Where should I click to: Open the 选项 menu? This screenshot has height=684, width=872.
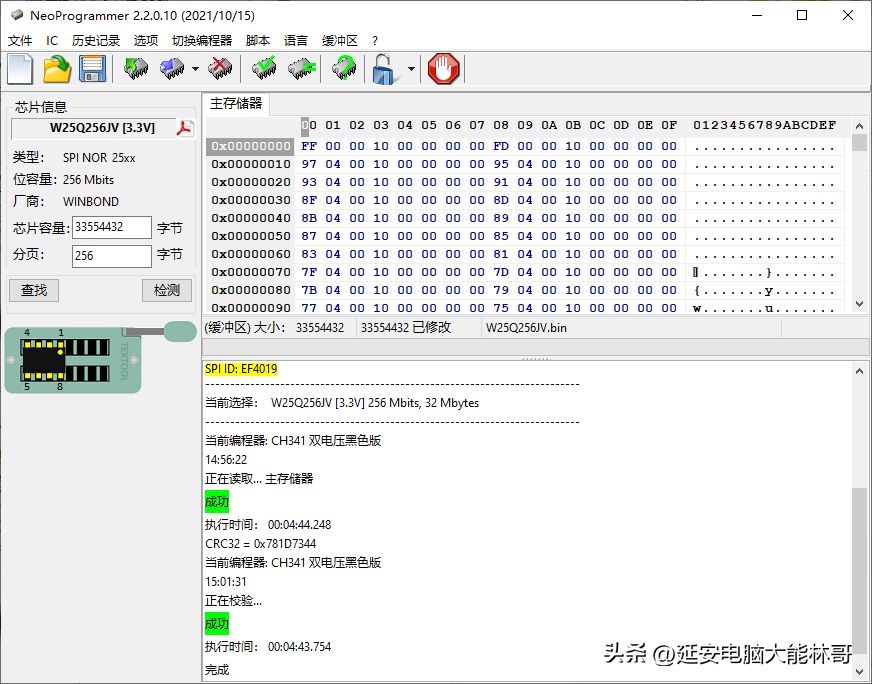coord(146,41)
